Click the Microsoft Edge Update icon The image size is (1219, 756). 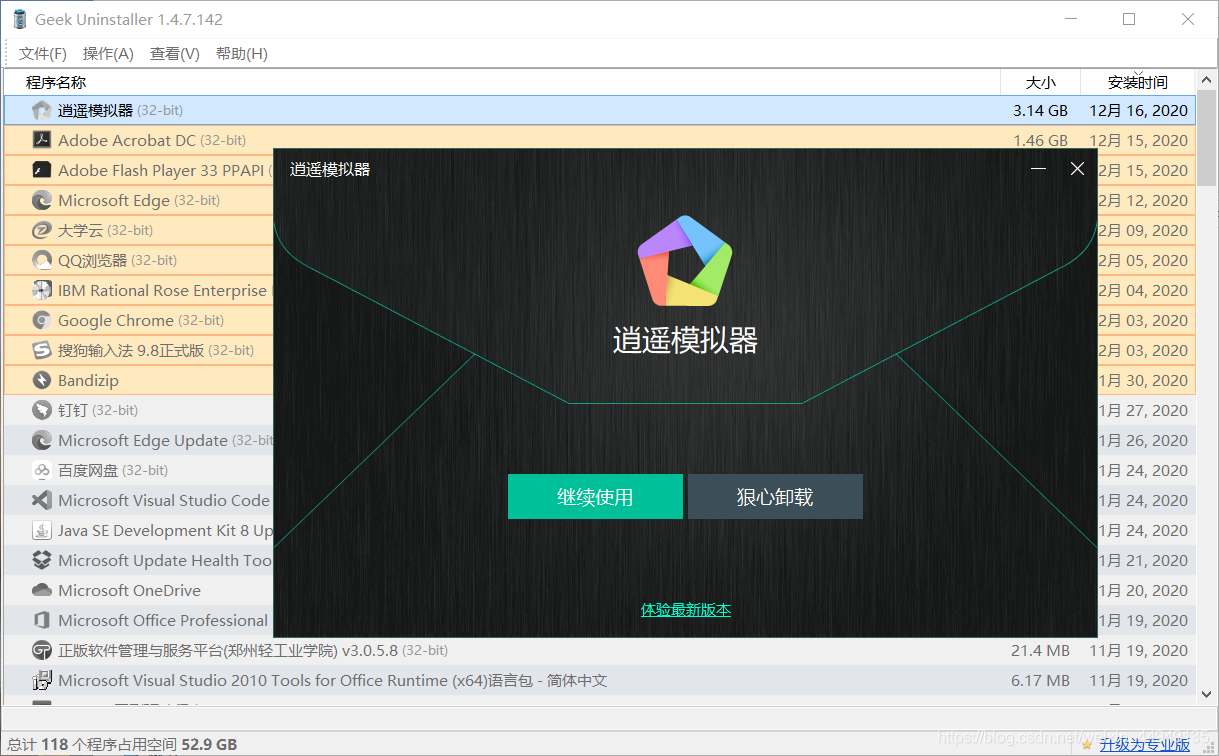(x=41, y=440)
